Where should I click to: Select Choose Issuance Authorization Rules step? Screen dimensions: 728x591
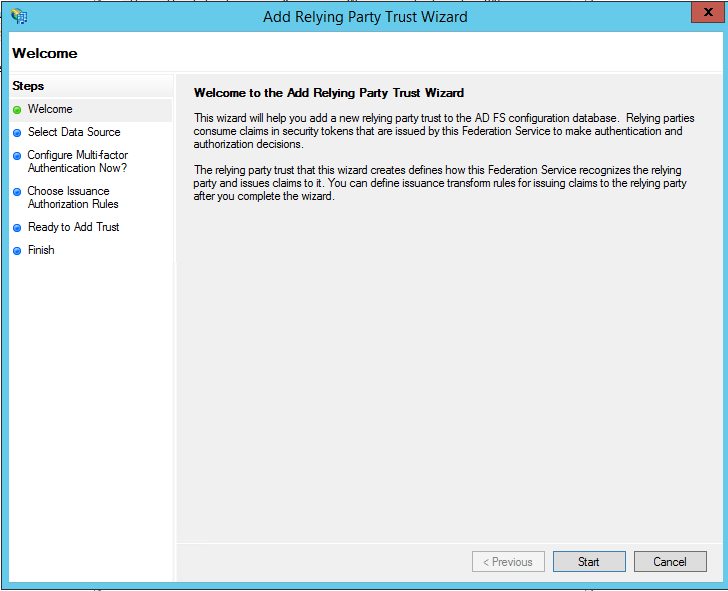pyautogui.click(x=73, y=197)
